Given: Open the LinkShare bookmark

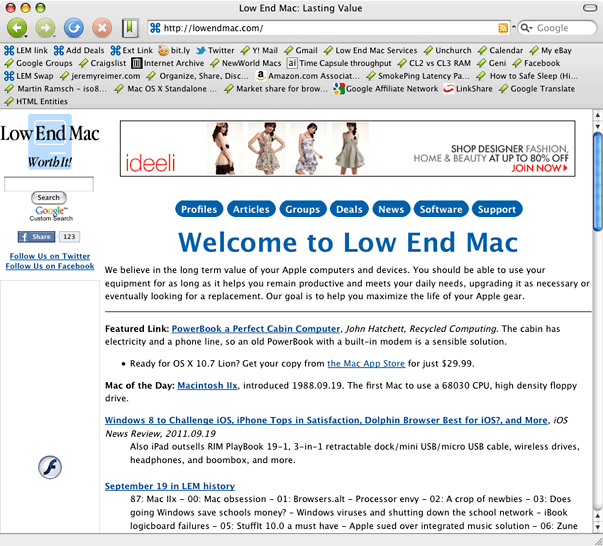Looking at the screenshot, I should 468,89.
